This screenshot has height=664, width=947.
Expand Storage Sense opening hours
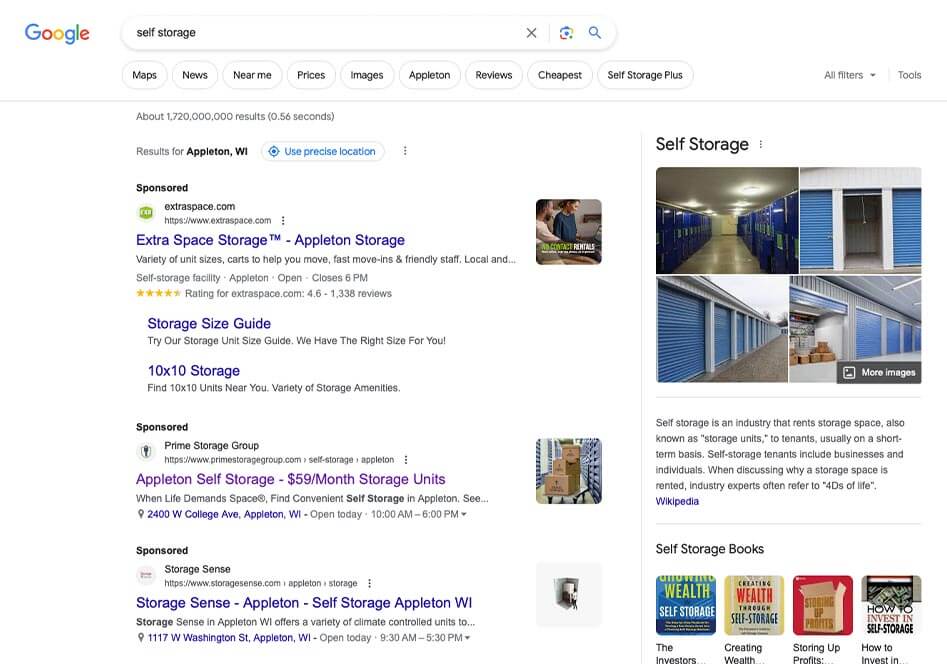click(x=467, y=638)
